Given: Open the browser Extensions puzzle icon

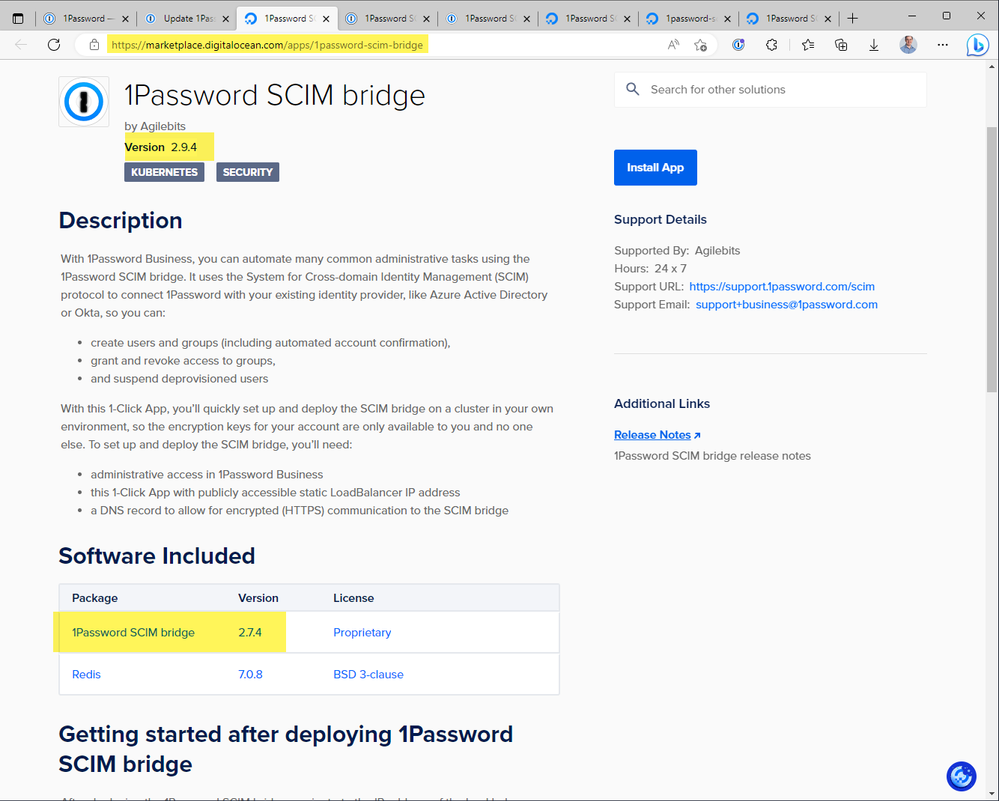Looking at the screenshot, I should 772,45.
